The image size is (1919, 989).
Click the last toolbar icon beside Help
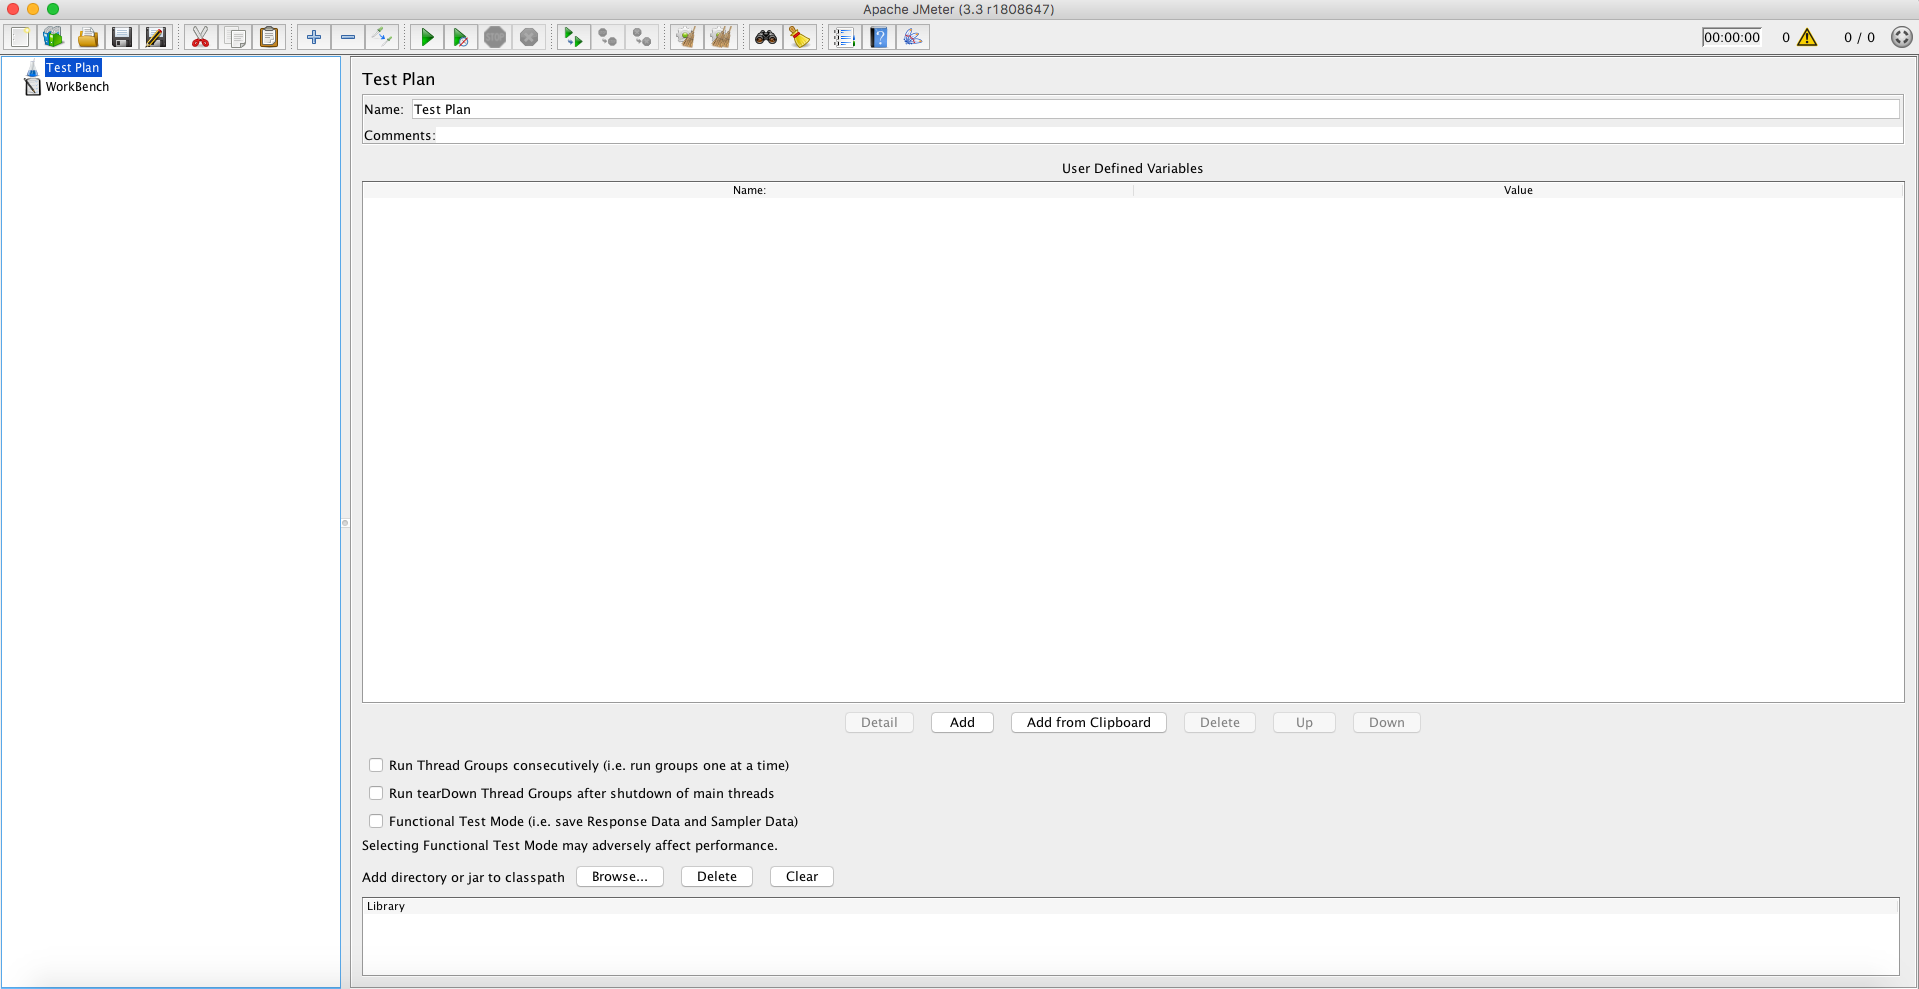click(913, 38)
